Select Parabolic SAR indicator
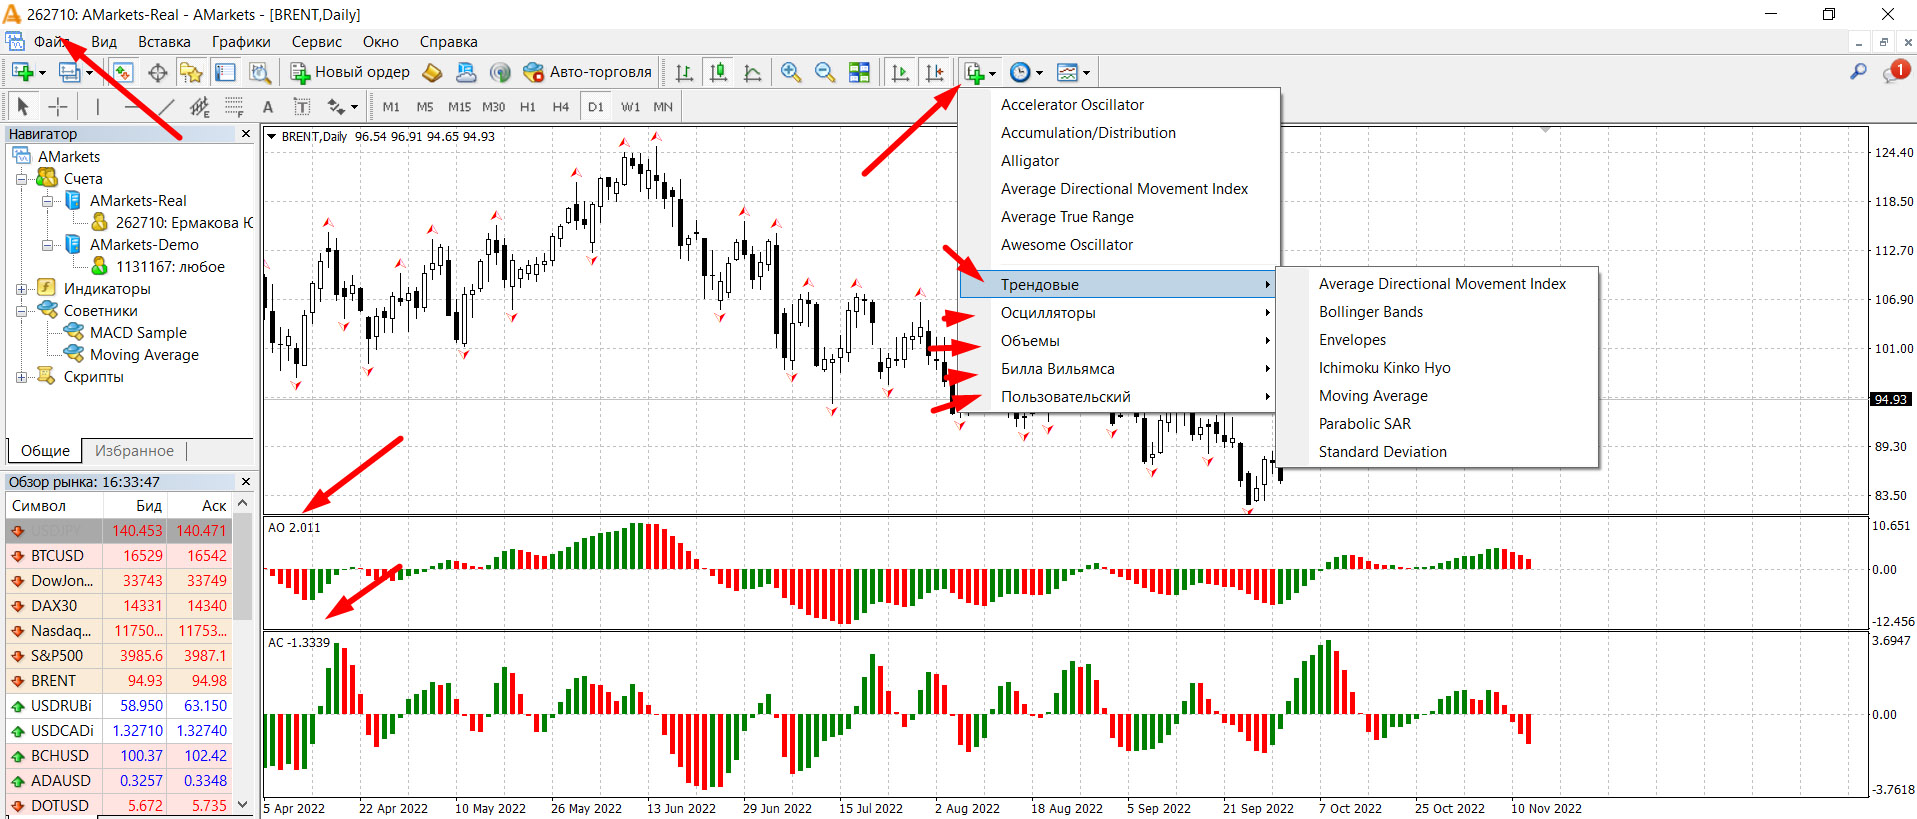Screen dimensions: 1917x819 click(1437, 424)
